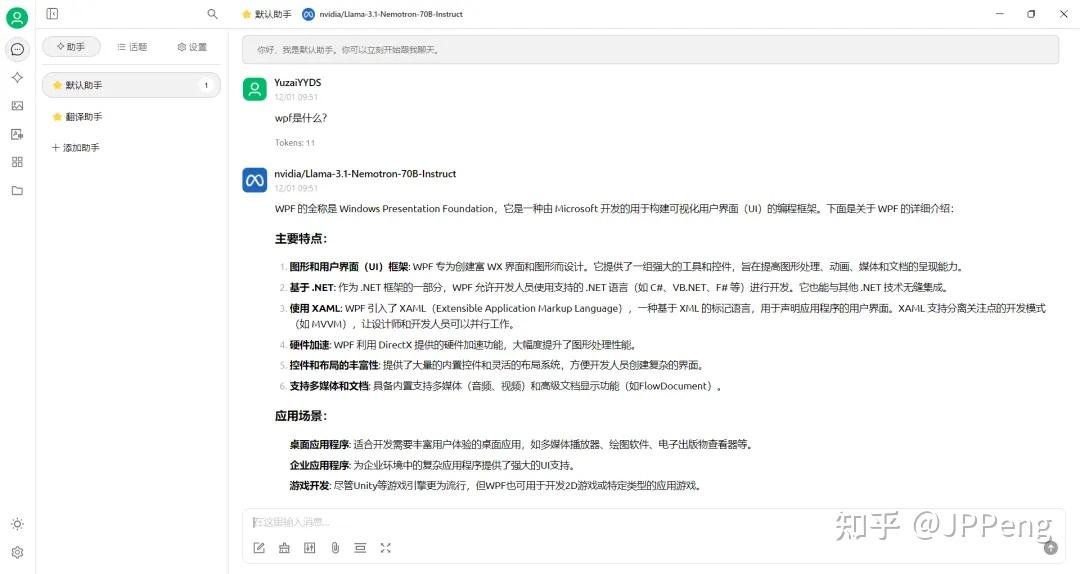Open settings gear at sidebar bottom

click(x=17, y=553)
